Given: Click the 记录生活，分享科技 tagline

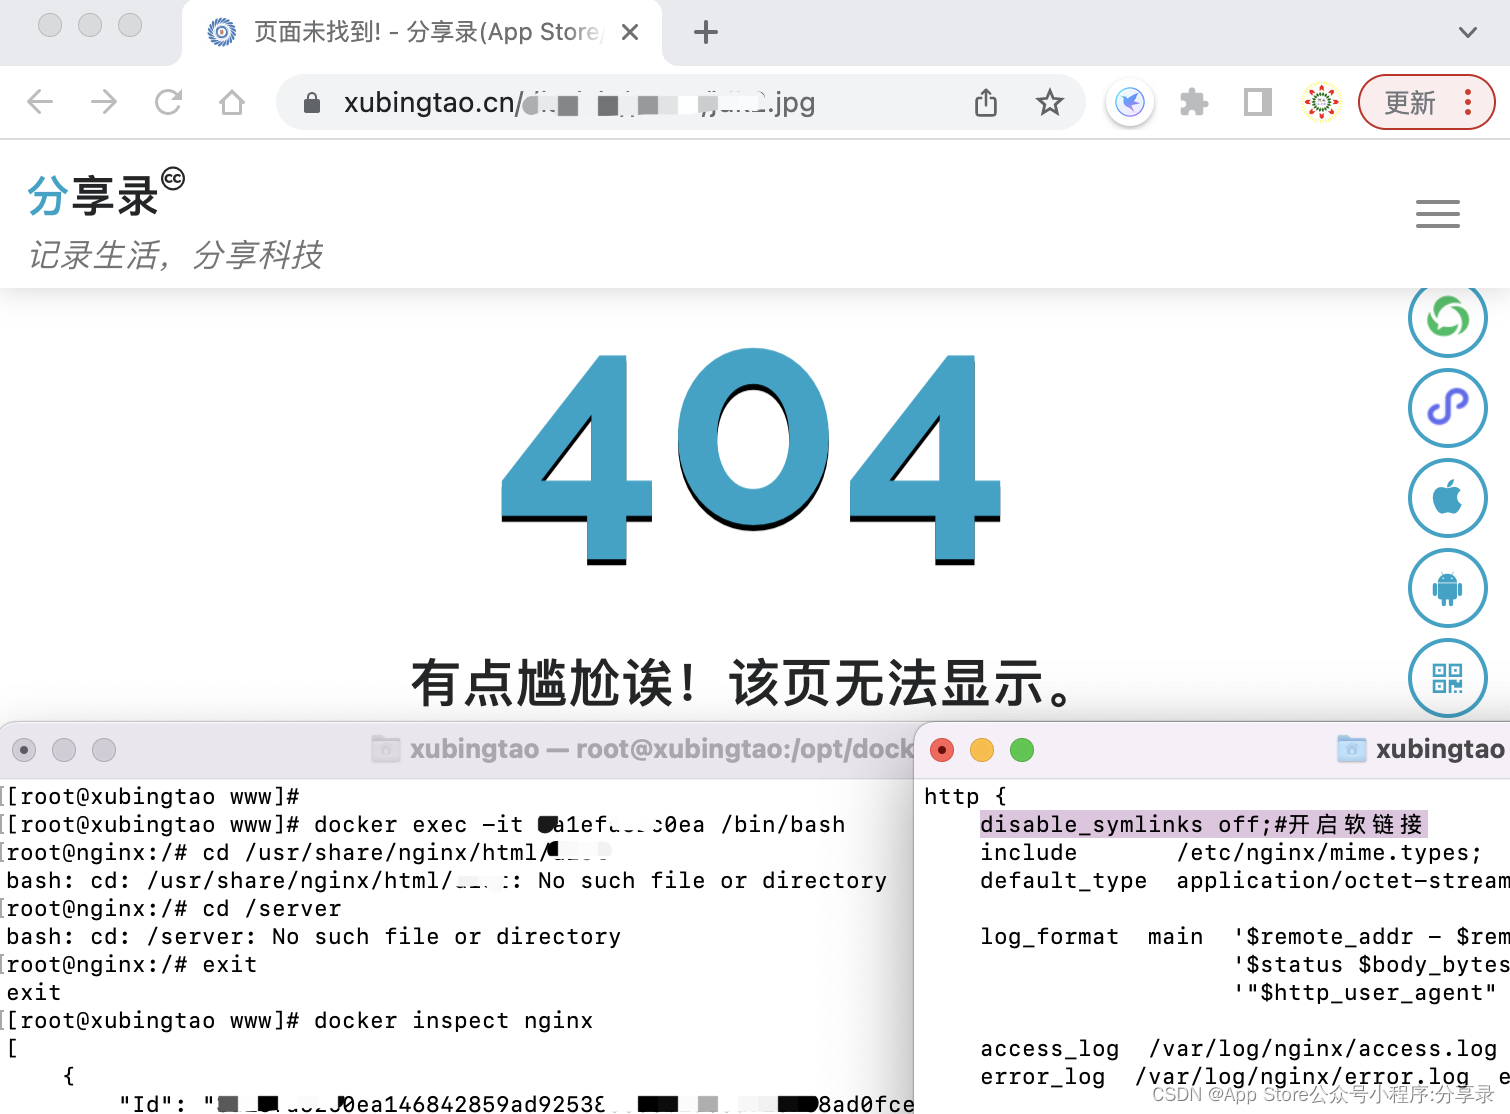Looking at the screenshot, I should click(175, 255).
